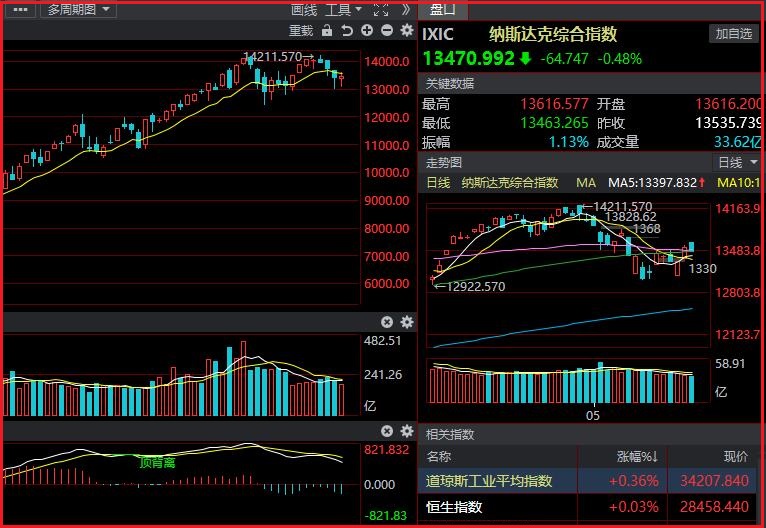
Task: Switch to the 盘口 tab
Action: pos(443,9)
